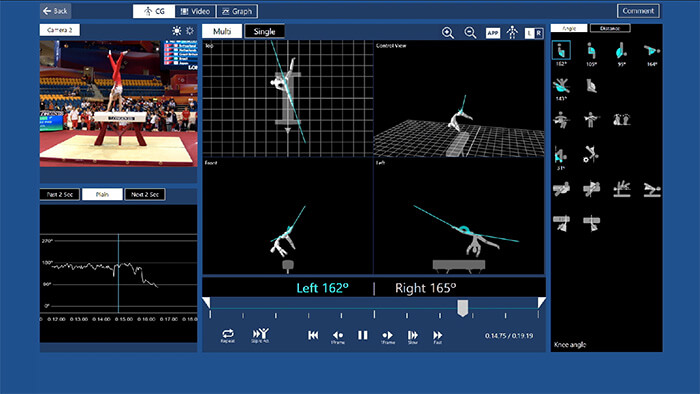
Task: Select the lying body on apparatus icon
Action: click(652, 189)
